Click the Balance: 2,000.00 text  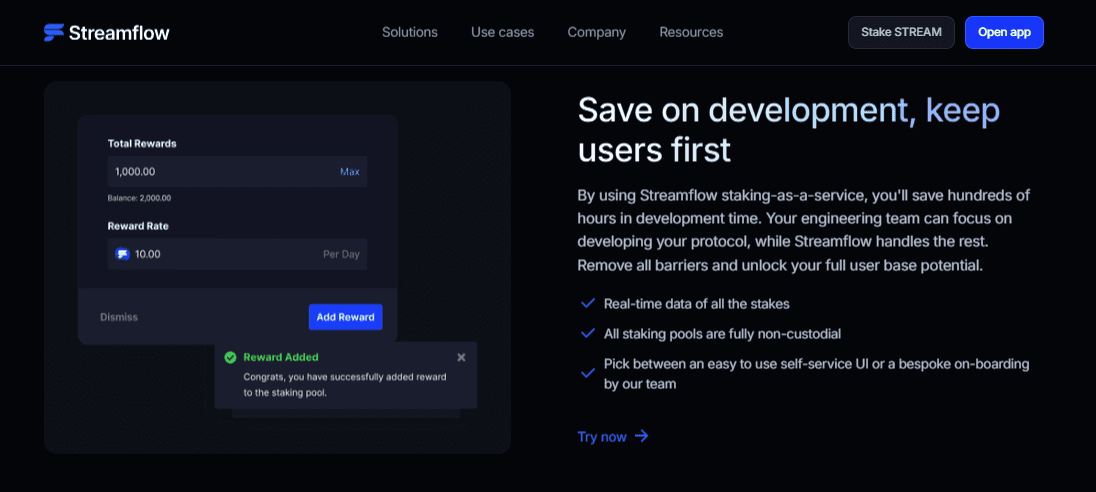tap(139, 198)
